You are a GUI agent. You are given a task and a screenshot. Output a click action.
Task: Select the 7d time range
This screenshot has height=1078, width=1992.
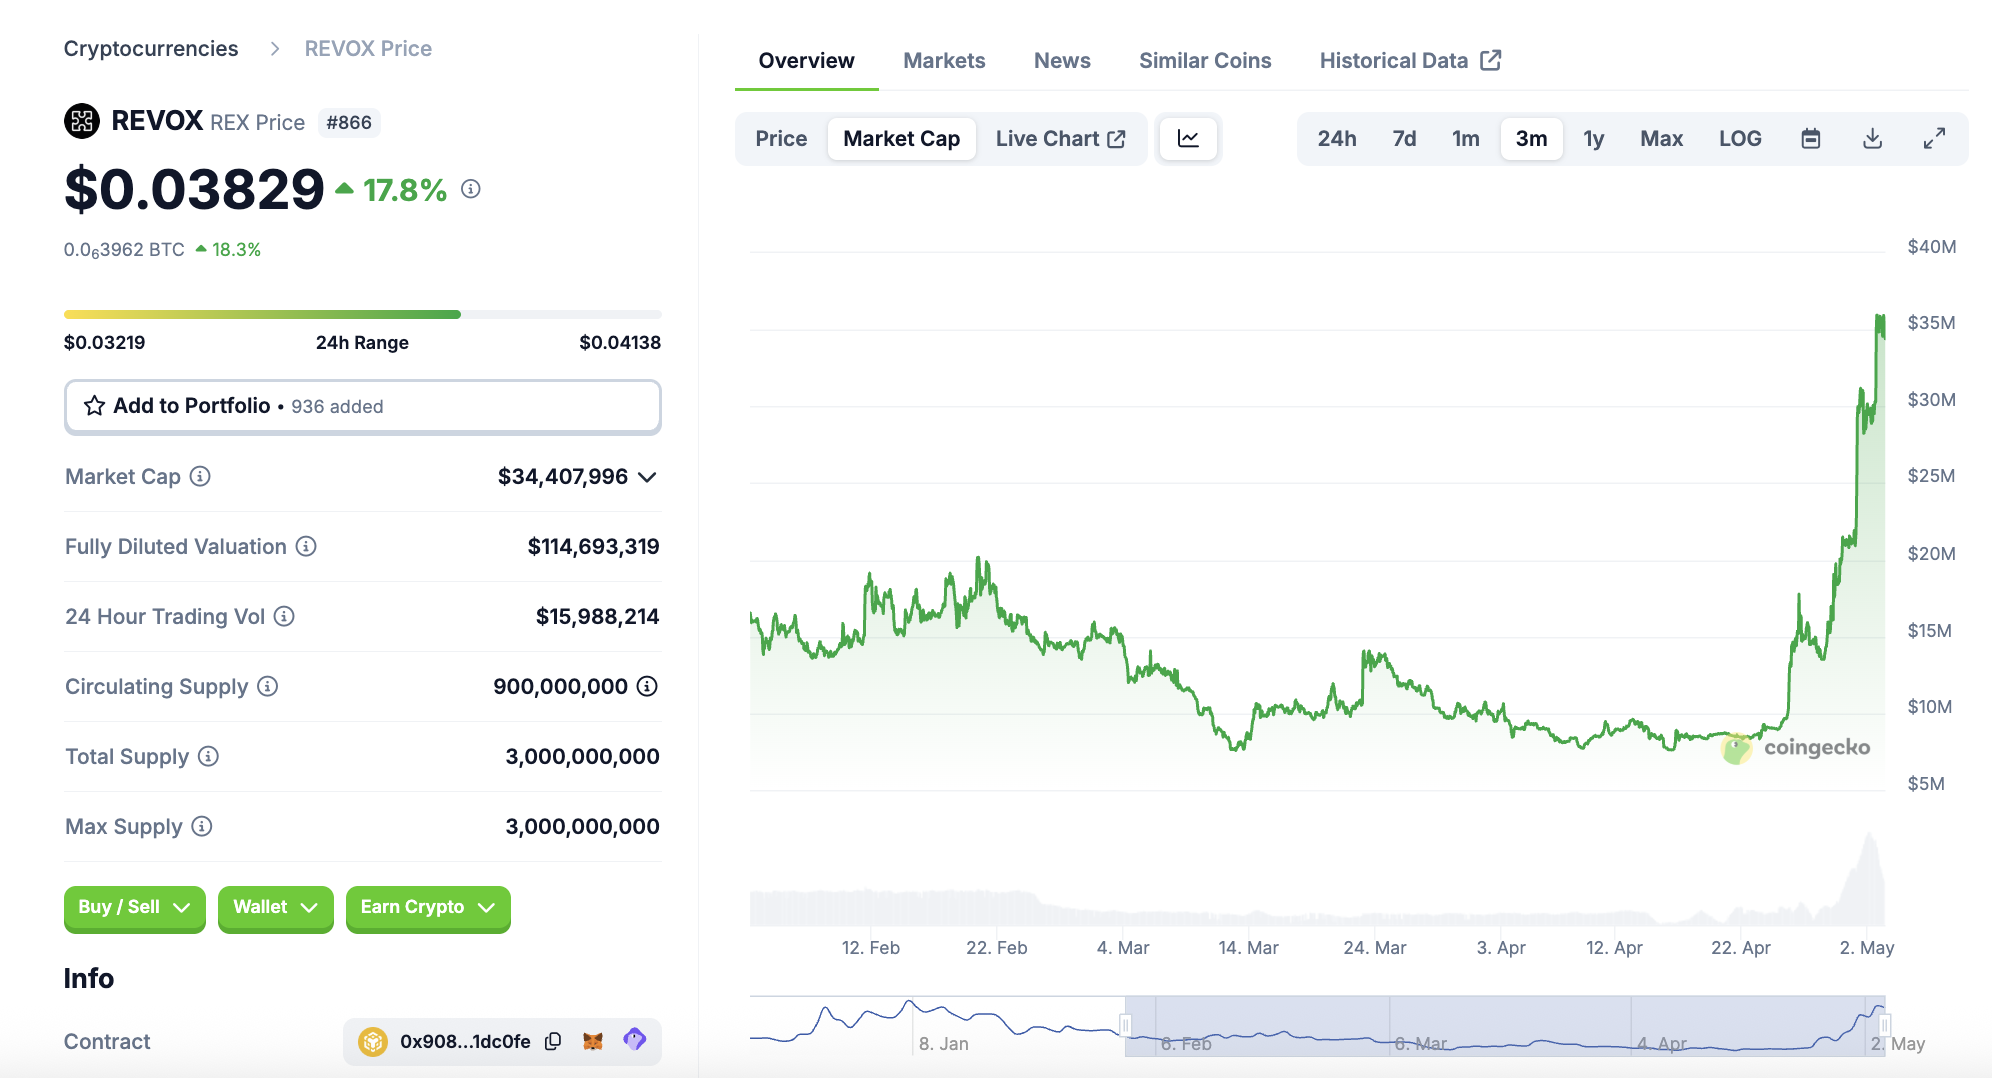click(1404, 139)
